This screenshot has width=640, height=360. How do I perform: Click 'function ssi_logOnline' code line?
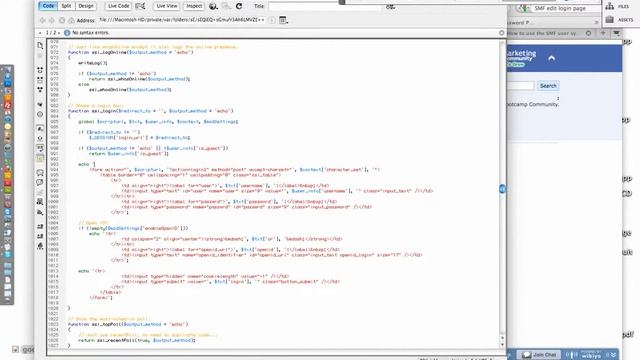tap(131, 52)
